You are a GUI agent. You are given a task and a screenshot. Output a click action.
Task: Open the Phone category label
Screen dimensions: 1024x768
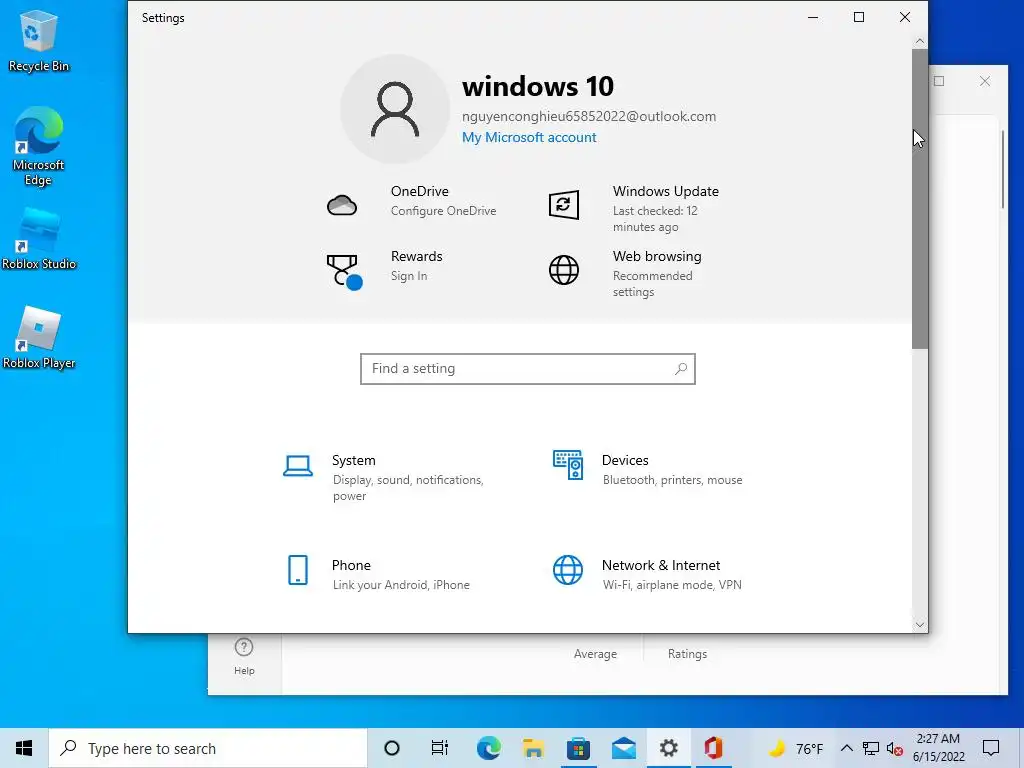pyautogui.click(x=351, y=566)
